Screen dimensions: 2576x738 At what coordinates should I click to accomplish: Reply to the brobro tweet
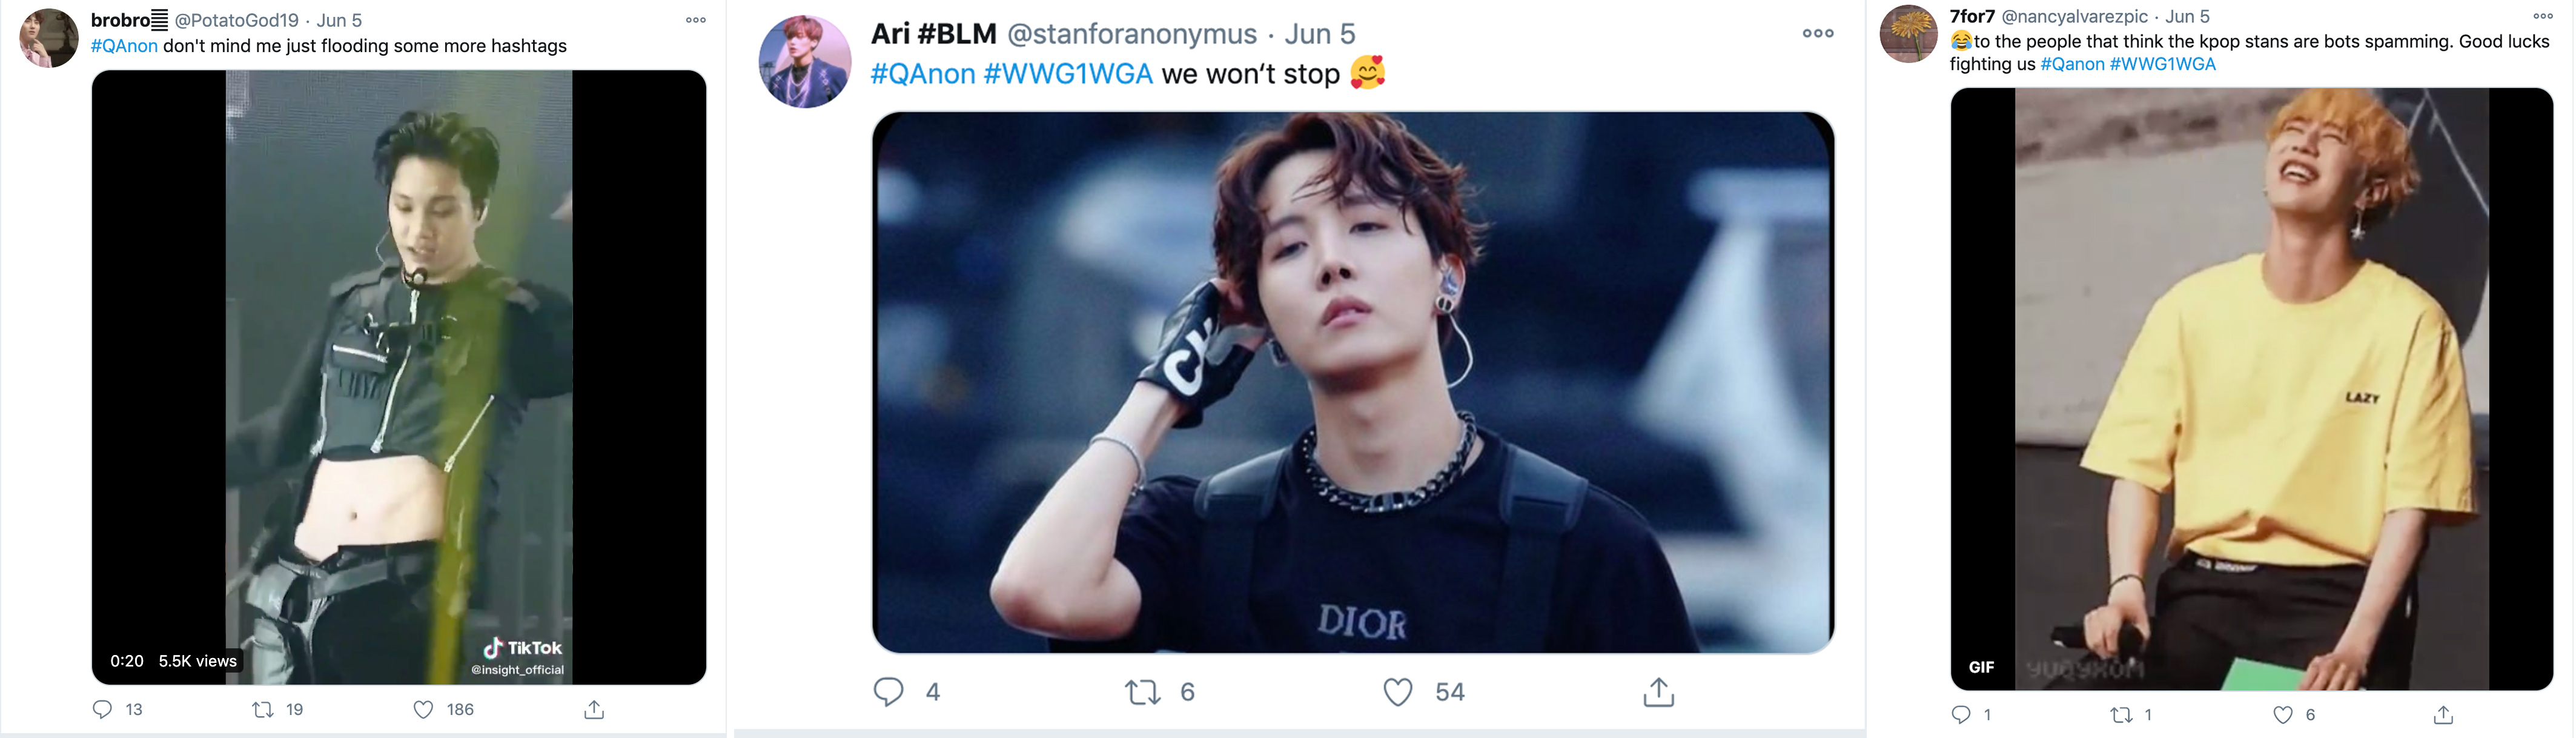point(102,710)
